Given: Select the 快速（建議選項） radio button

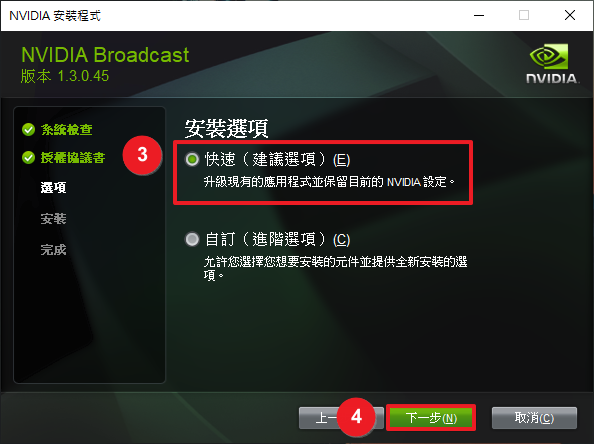Looking at the screenshot, I should click(192, 159).
